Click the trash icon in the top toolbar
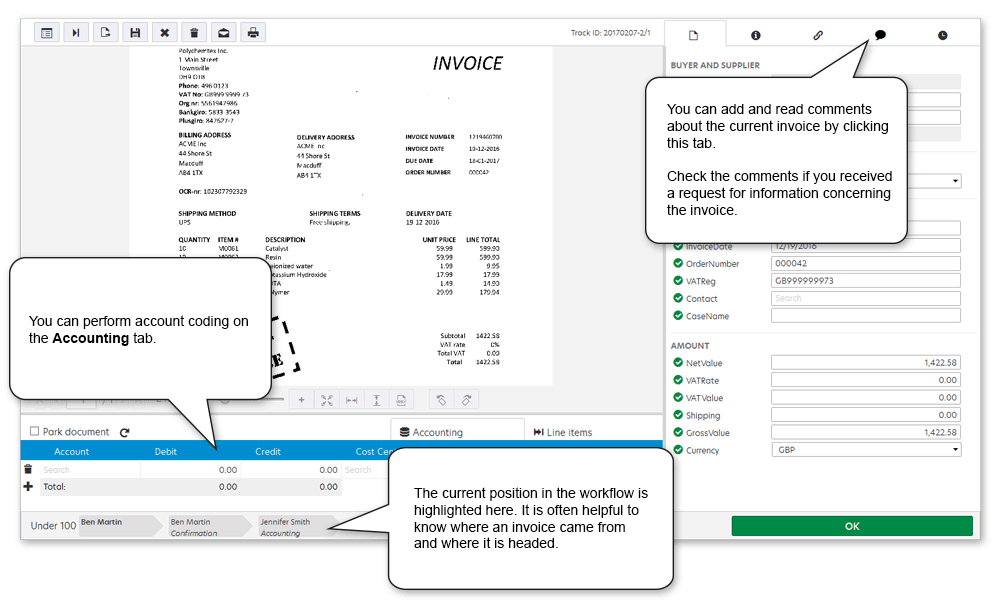1000x606 pixels. (x=194, y=33)
